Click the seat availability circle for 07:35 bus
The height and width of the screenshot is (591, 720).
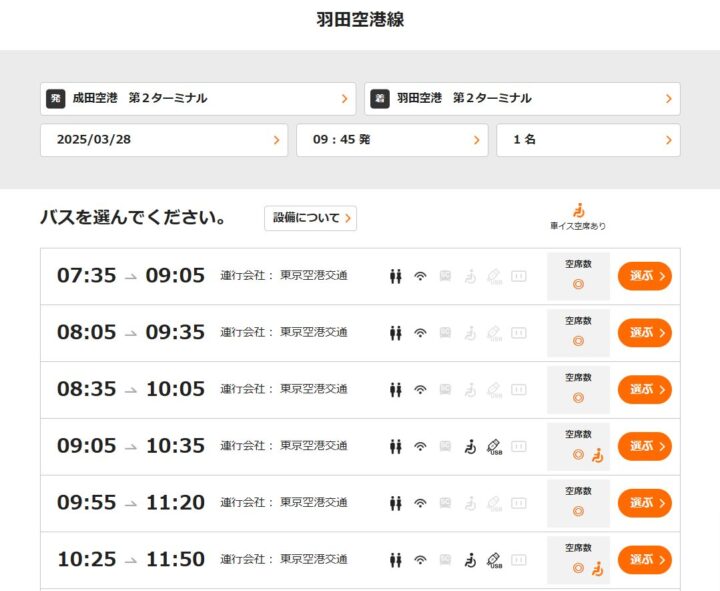coord(578,285)
